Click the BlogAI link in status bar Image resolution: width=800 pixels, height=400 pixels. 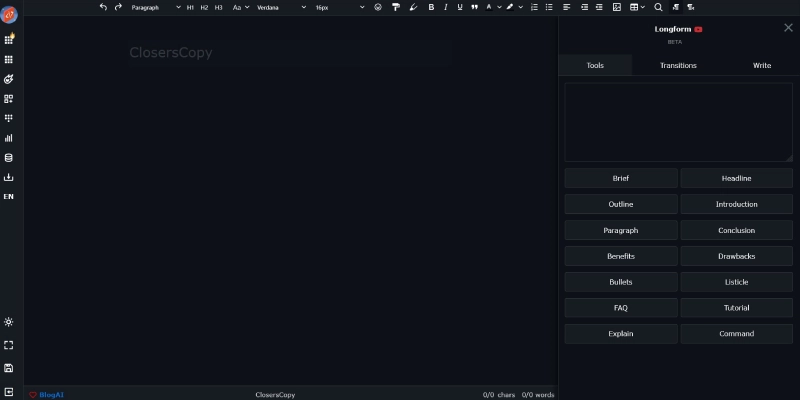click(x=51, y=395)
